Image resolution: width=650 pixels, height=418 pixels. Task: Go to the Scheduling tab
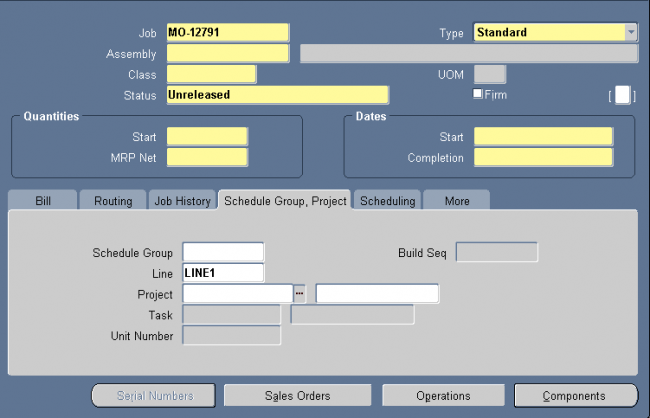click(387, 201)
